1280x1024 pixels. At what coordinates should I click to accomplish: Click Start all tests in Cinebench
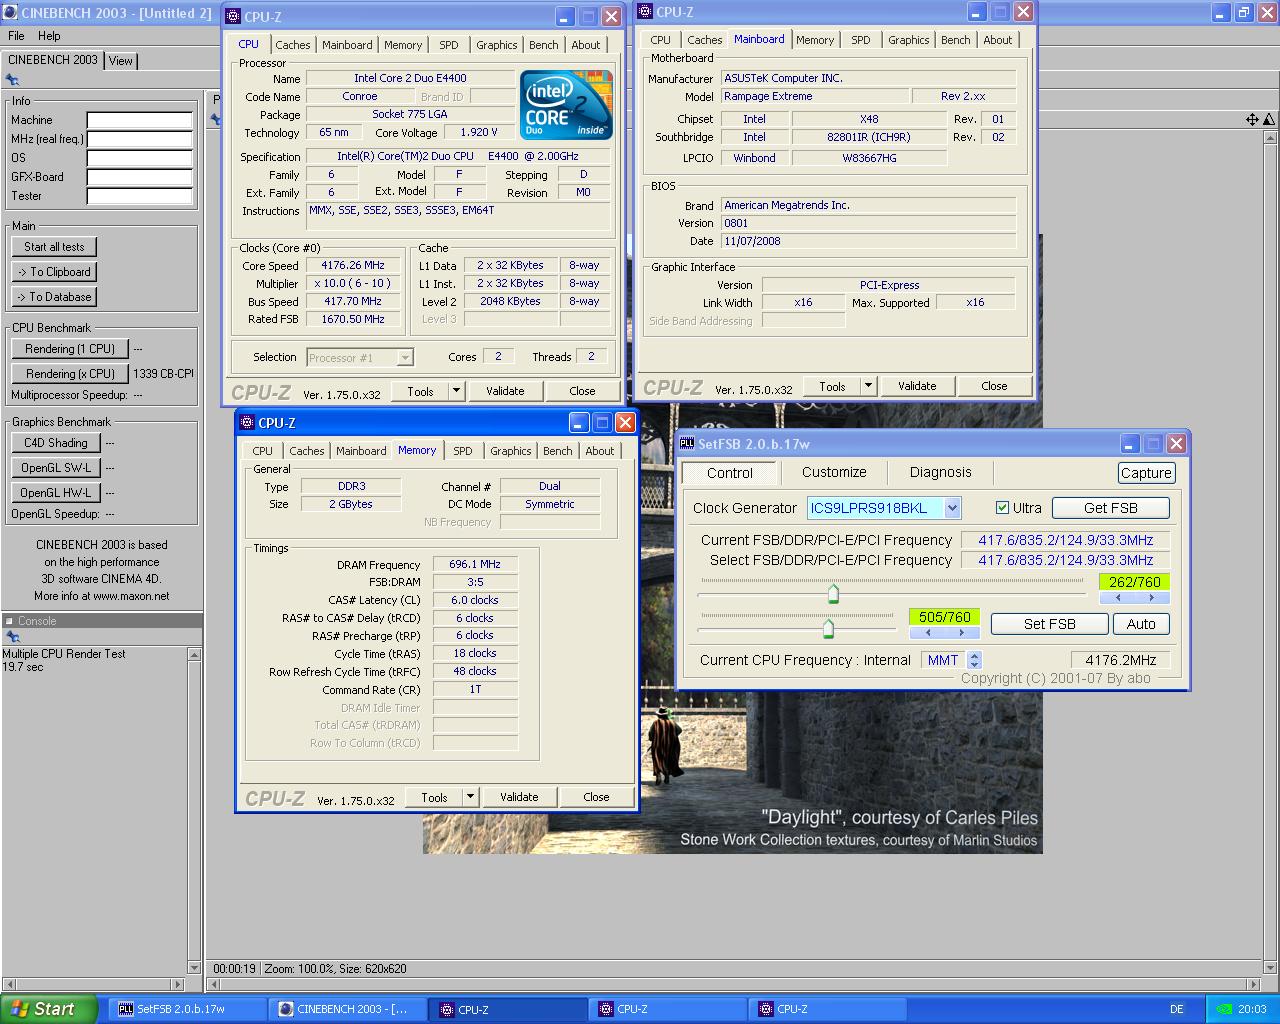(x=55, y=247)
